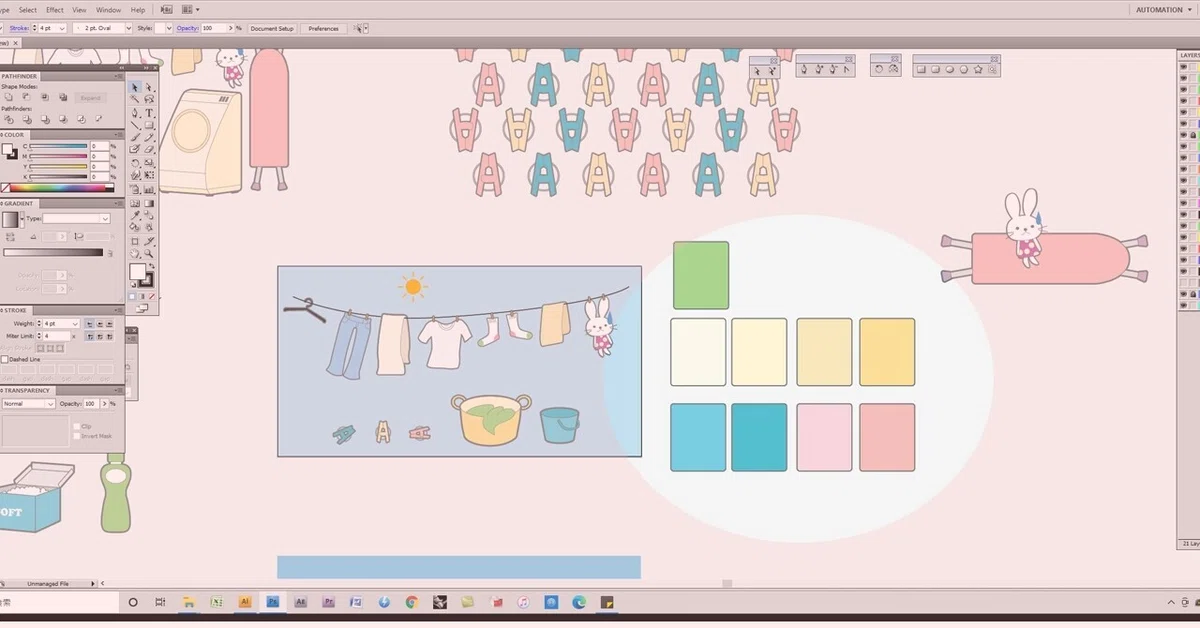
Task: Pick the Eyedropper tool
Action: coord(135,214)
